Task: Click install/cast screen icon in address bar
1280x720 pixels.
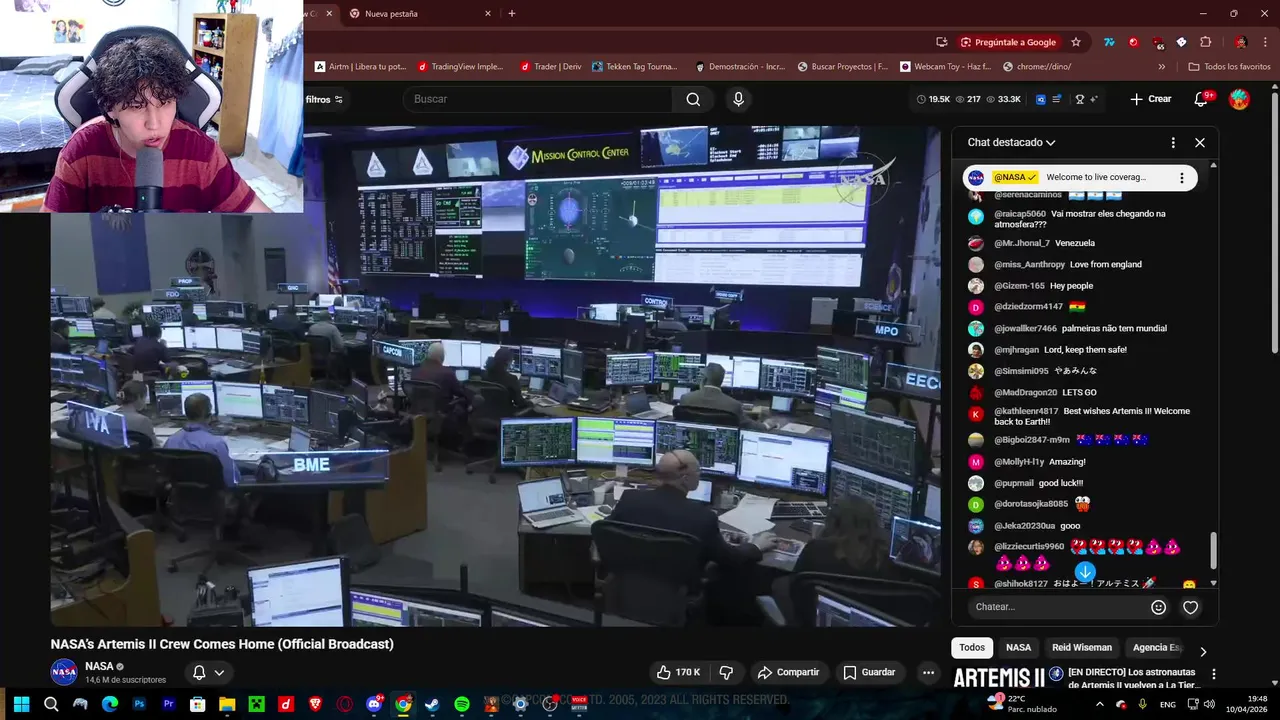Action: pyautogui.click(x=941, y=42)
